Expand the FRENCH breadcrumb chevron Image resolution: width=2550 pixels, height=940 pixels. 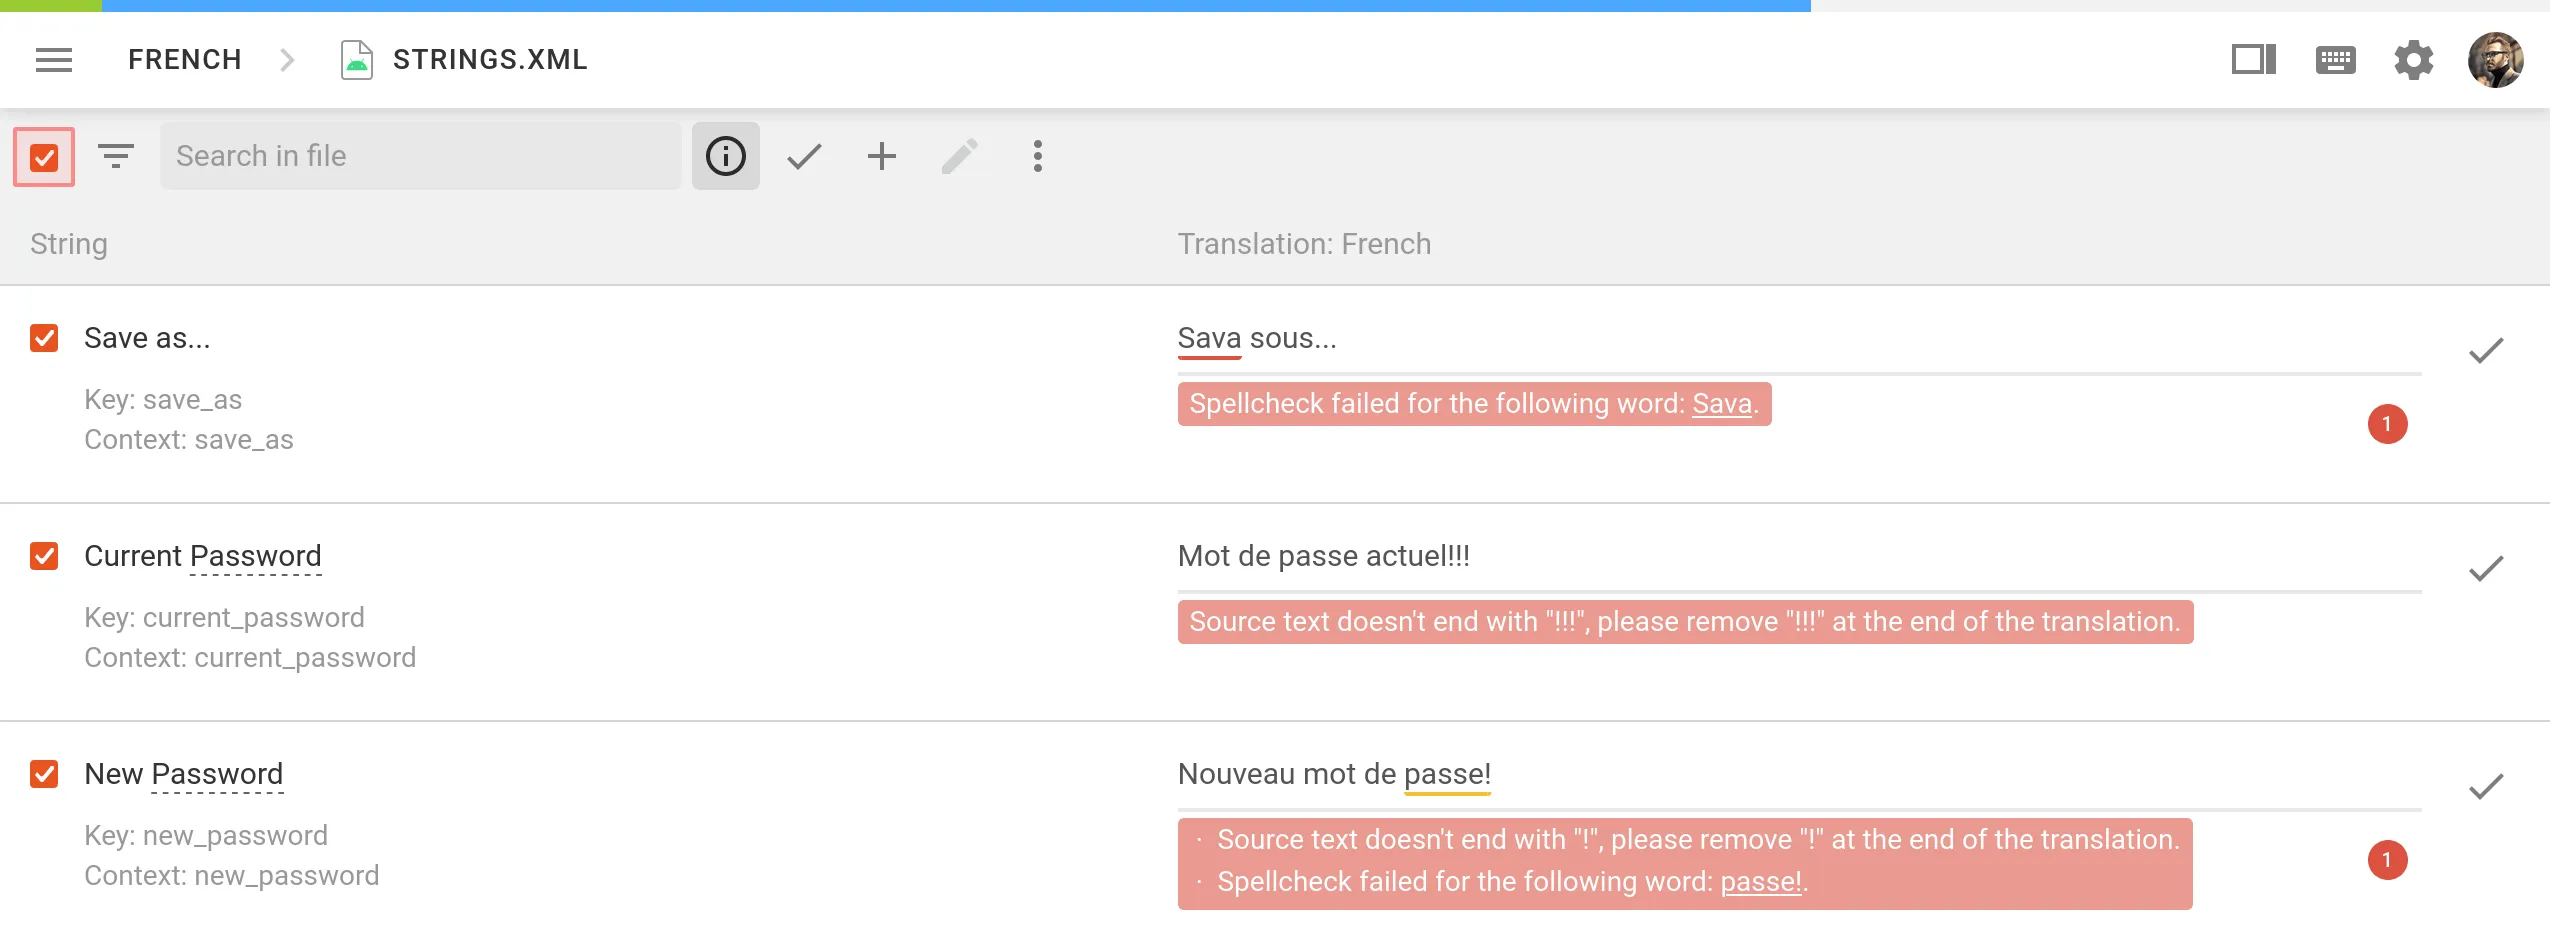[288, 59]
